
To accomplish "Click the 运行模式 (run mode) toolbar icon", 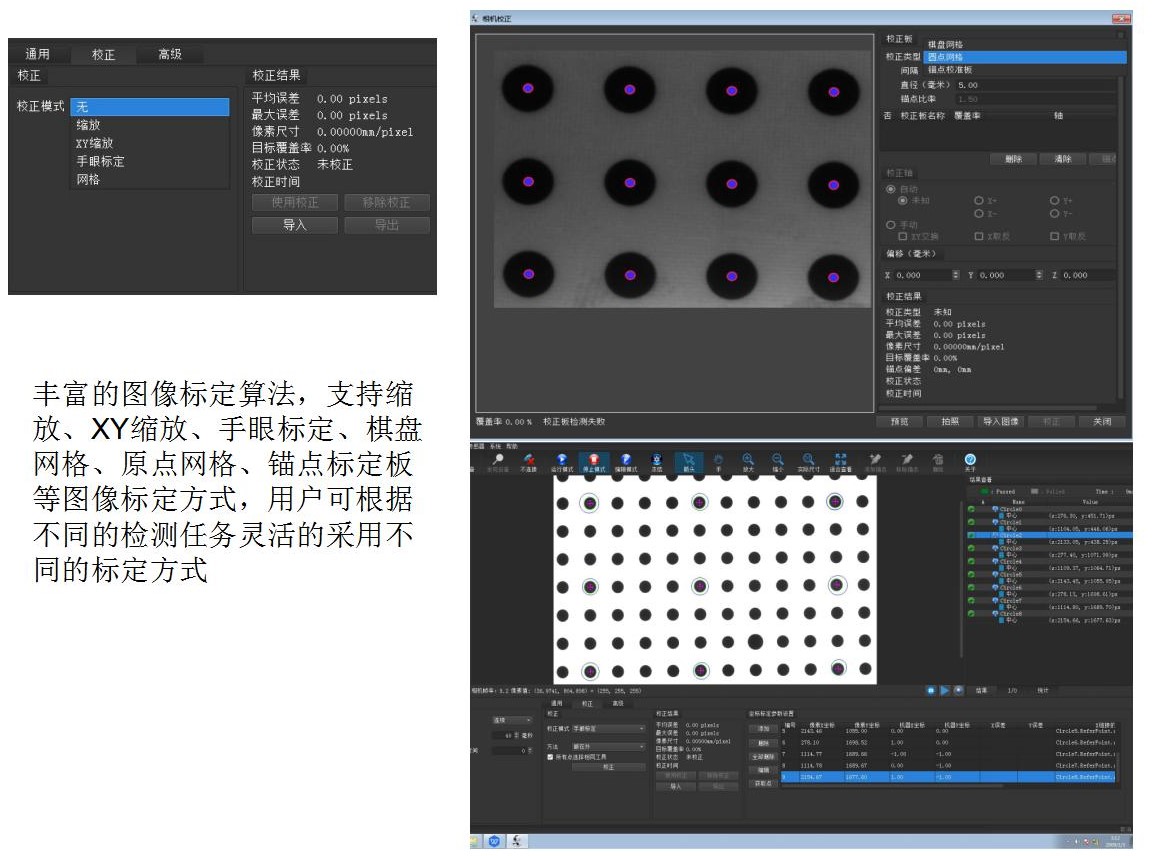I will coord(562,460).
